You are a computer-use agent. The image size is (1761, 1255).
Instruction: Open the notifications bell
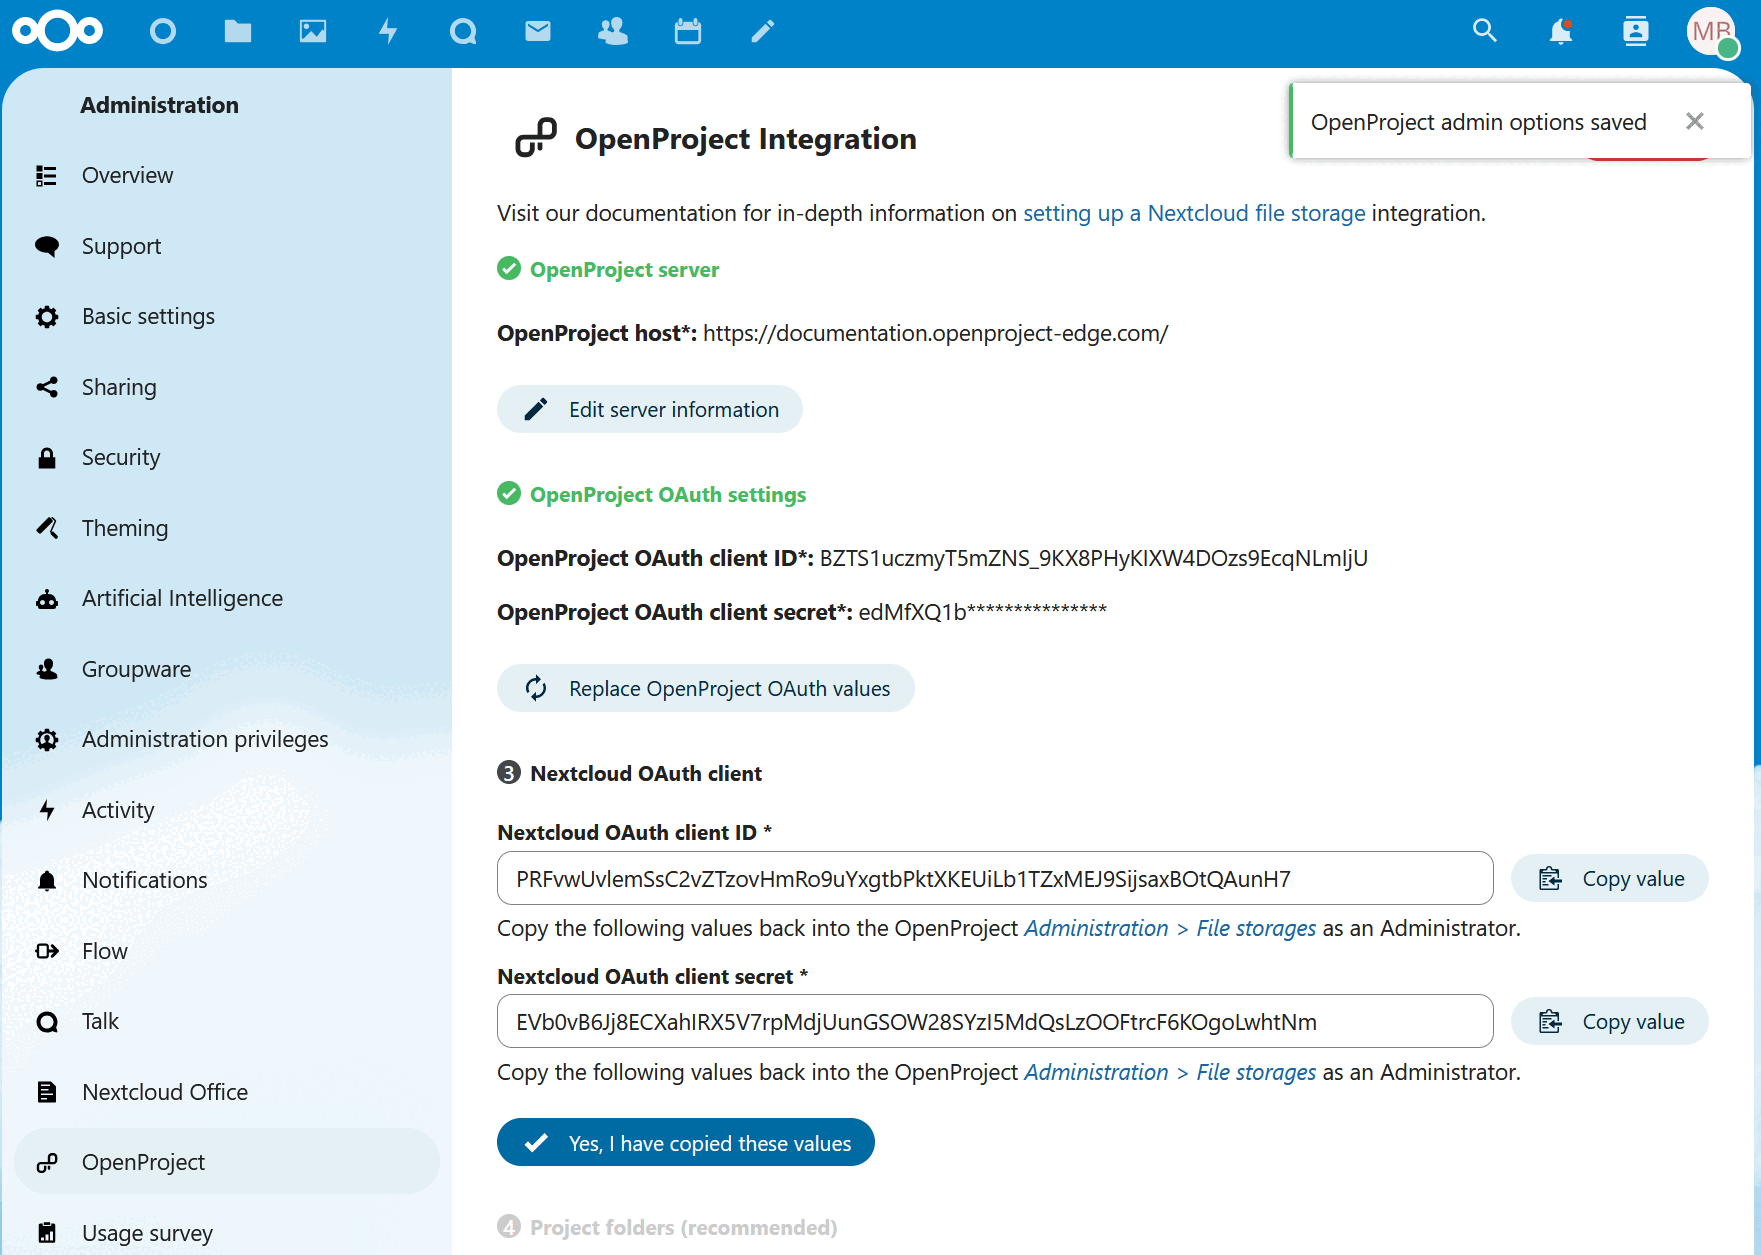tap(1561, 31)
